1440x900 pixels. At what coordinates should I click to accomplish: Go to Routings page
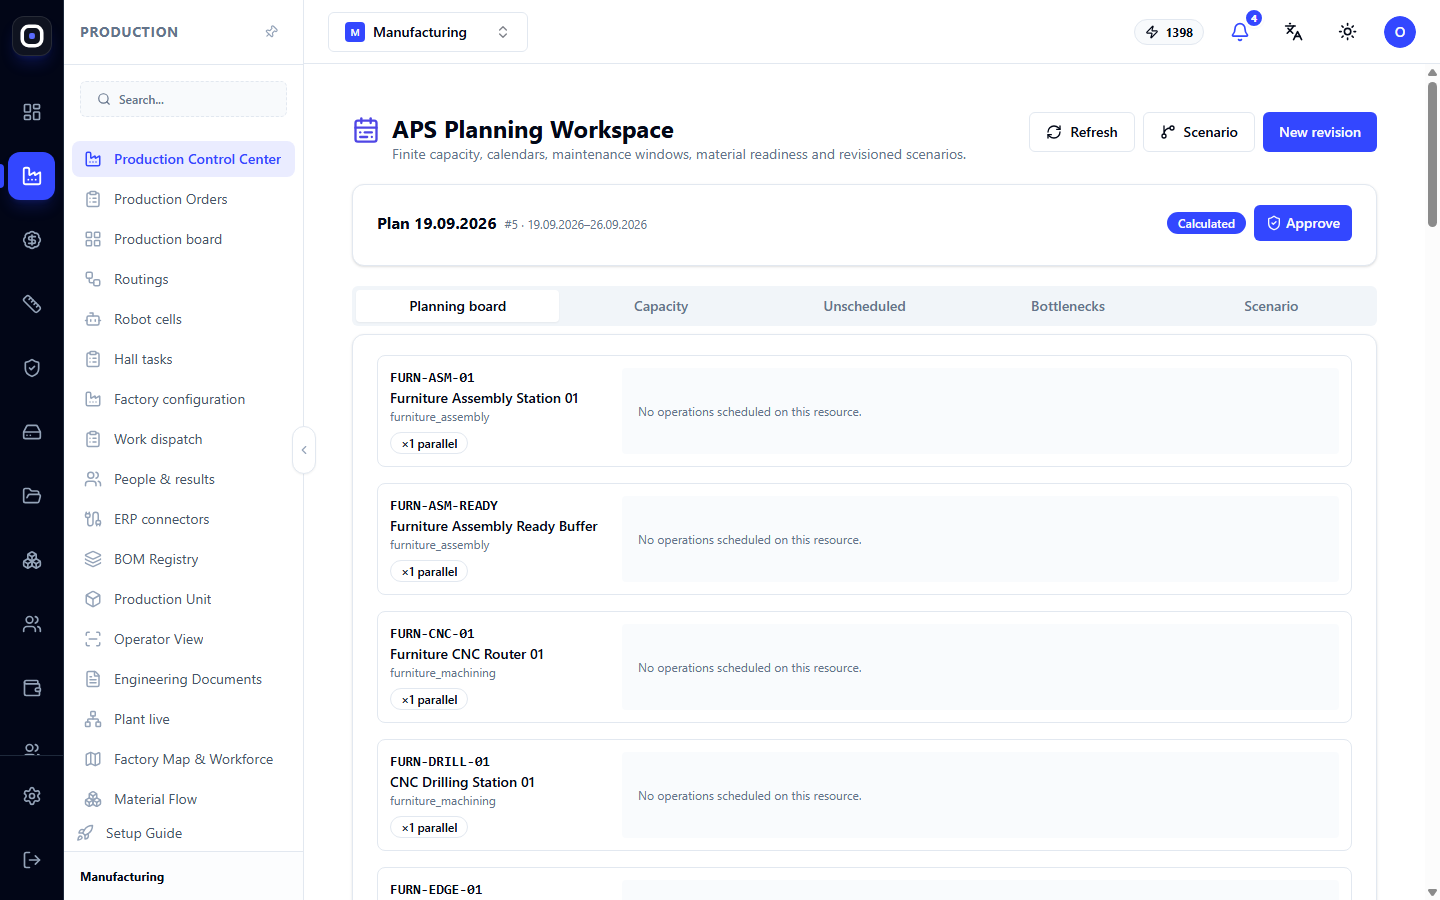[183, 279]
